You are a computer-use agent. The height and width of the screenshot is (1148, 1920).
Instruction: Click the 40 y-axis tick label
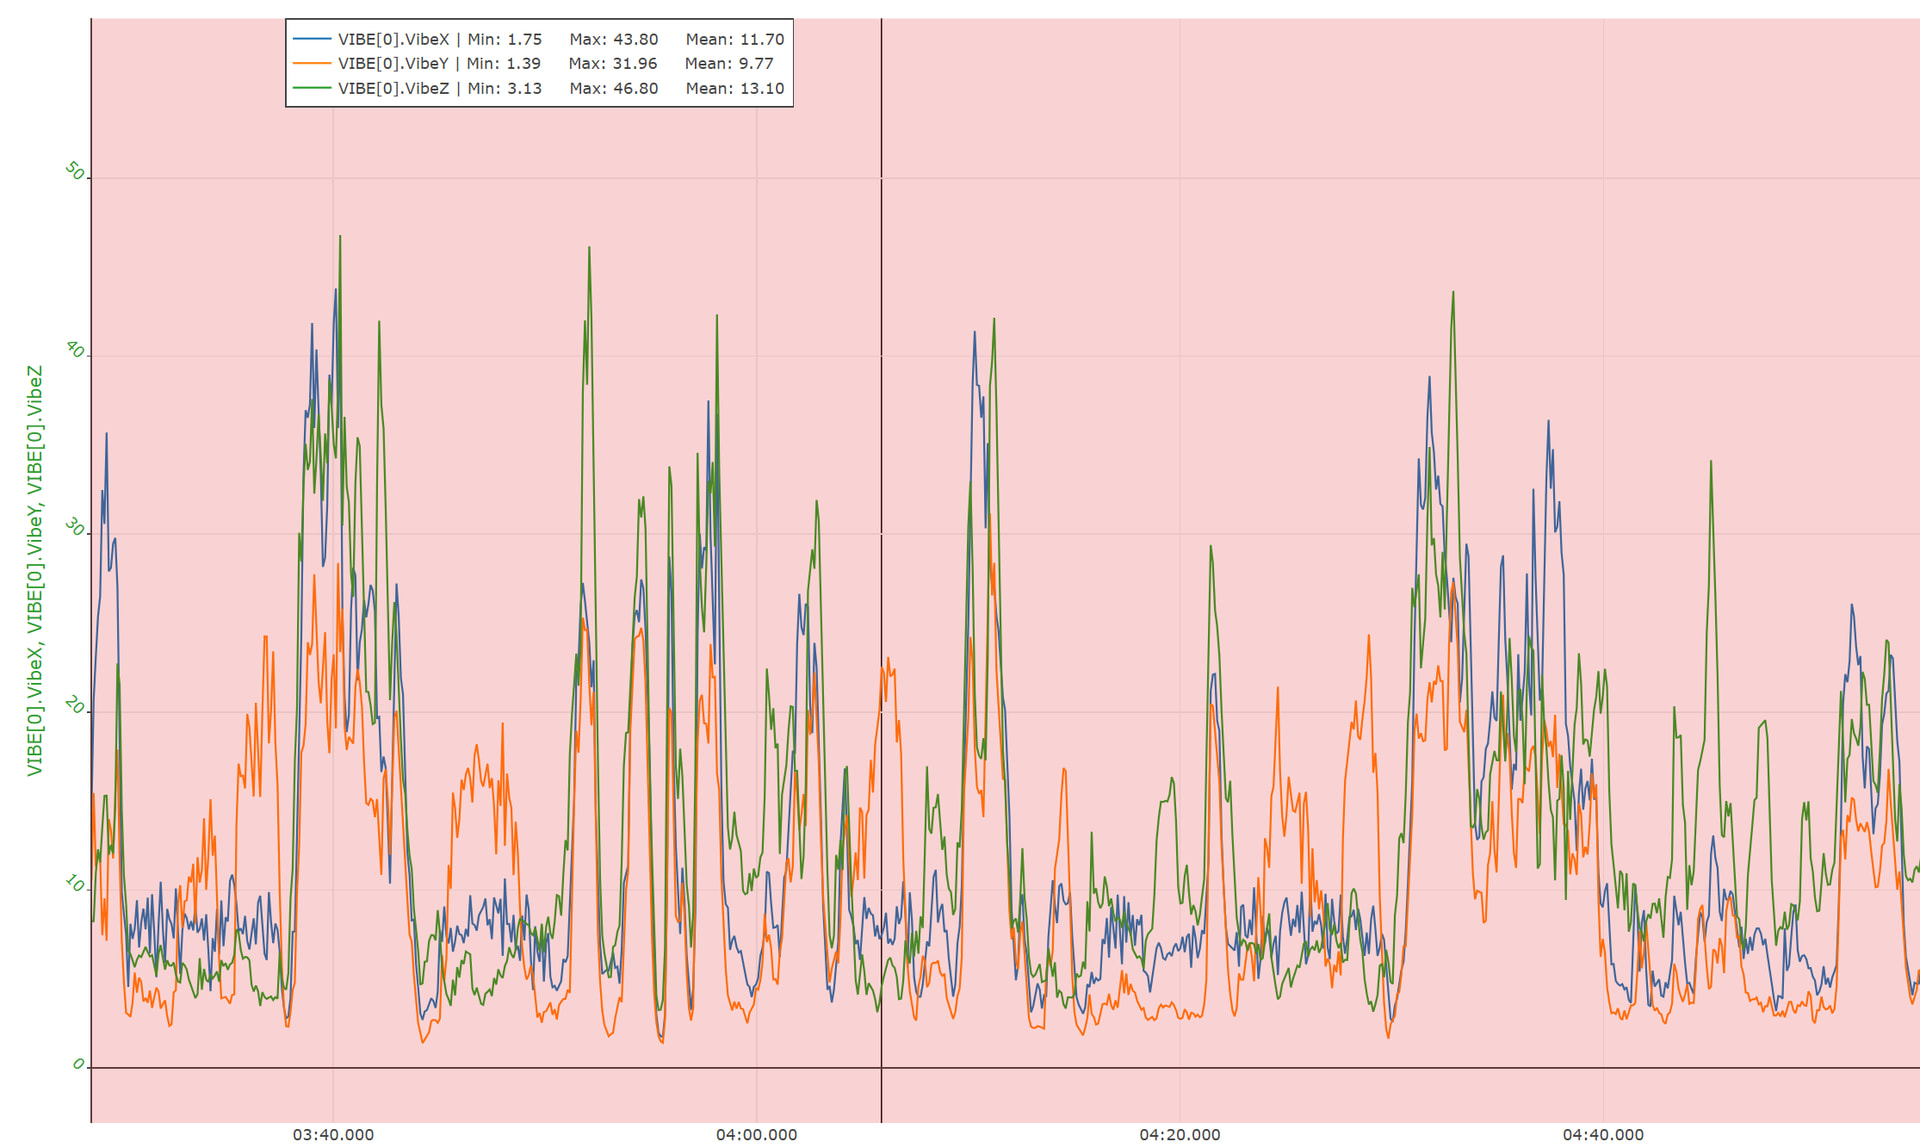pyautogui.click(x=74, y=349)
